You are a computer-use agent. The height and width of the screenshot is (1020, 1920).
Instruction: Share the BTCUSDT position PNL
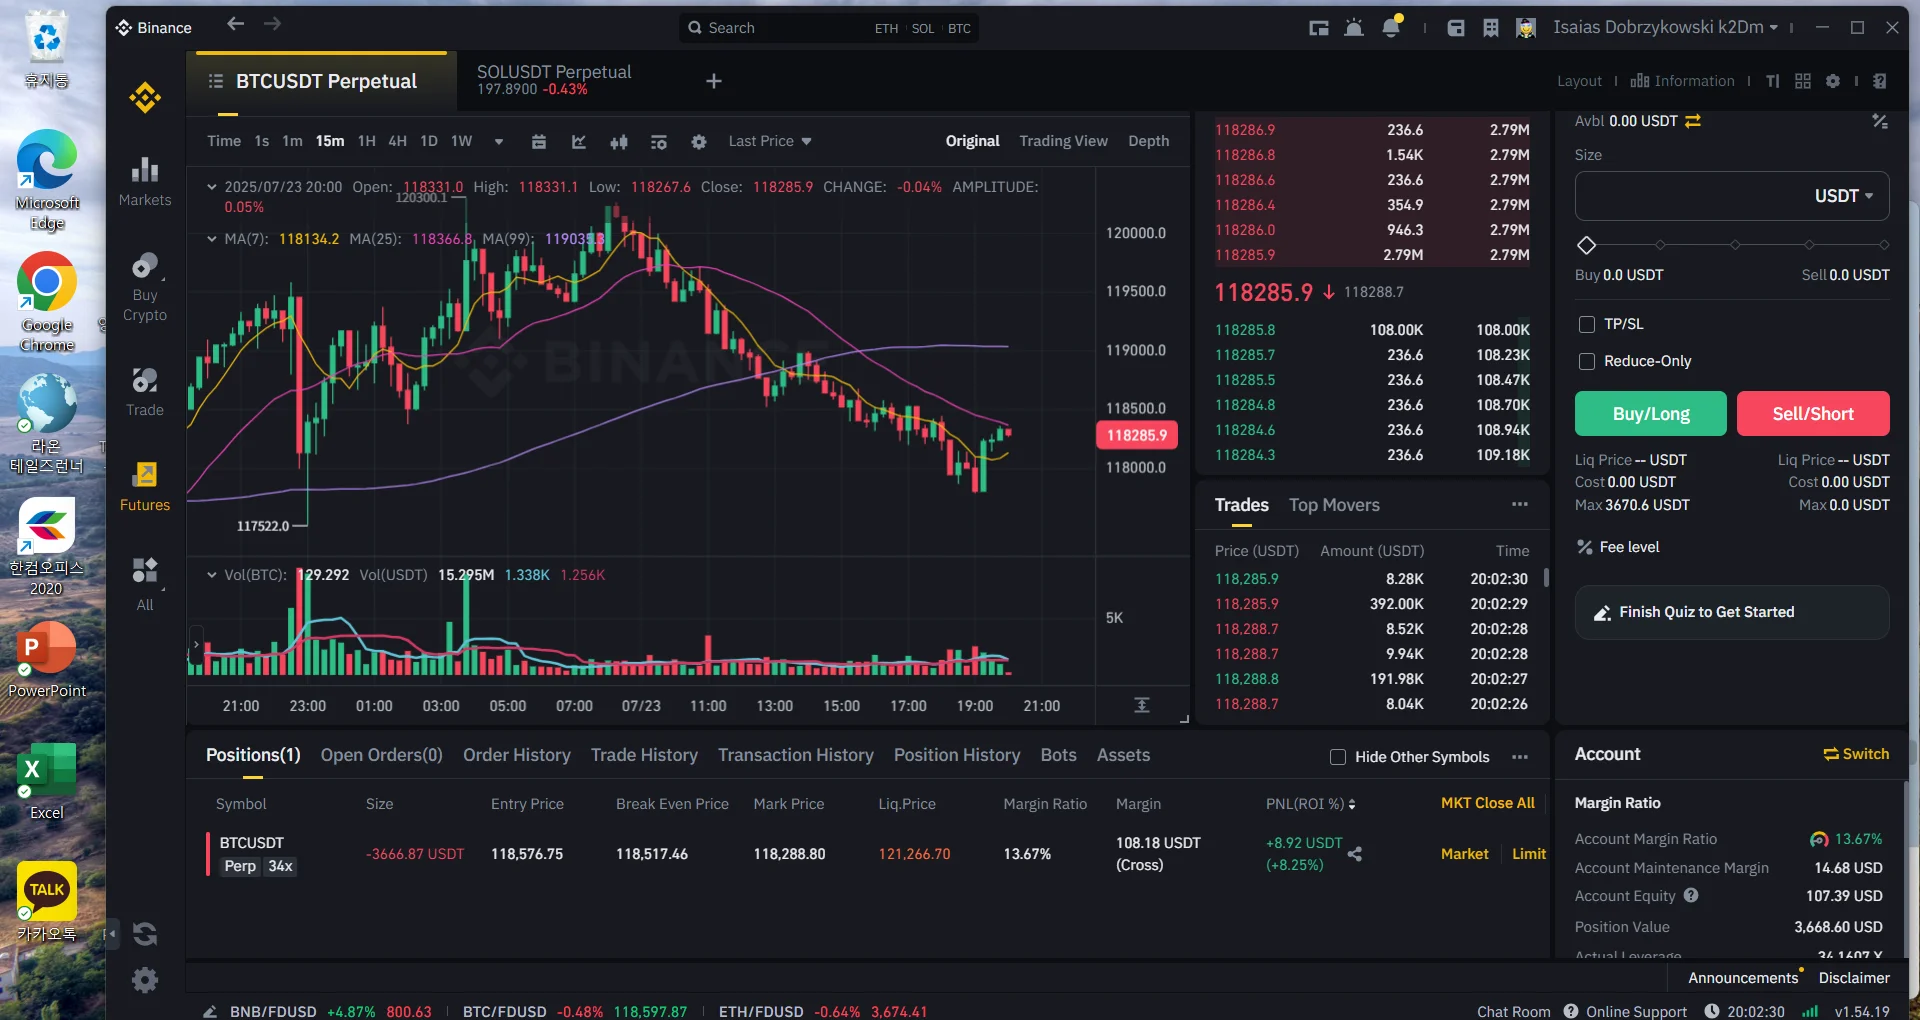tap(1355, 854)
